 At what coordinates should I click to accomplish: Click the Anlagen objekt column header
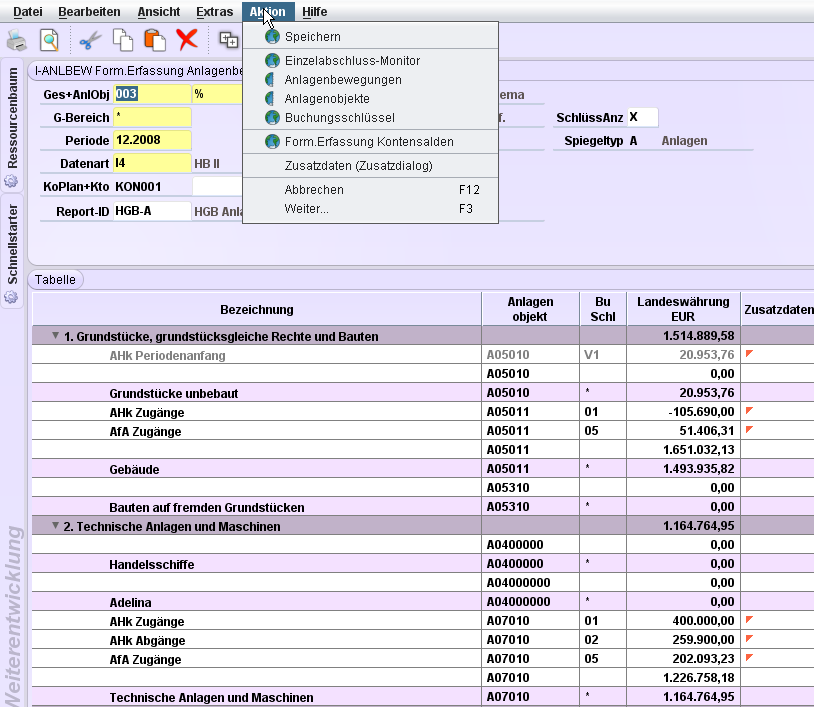tap(530, 309)
